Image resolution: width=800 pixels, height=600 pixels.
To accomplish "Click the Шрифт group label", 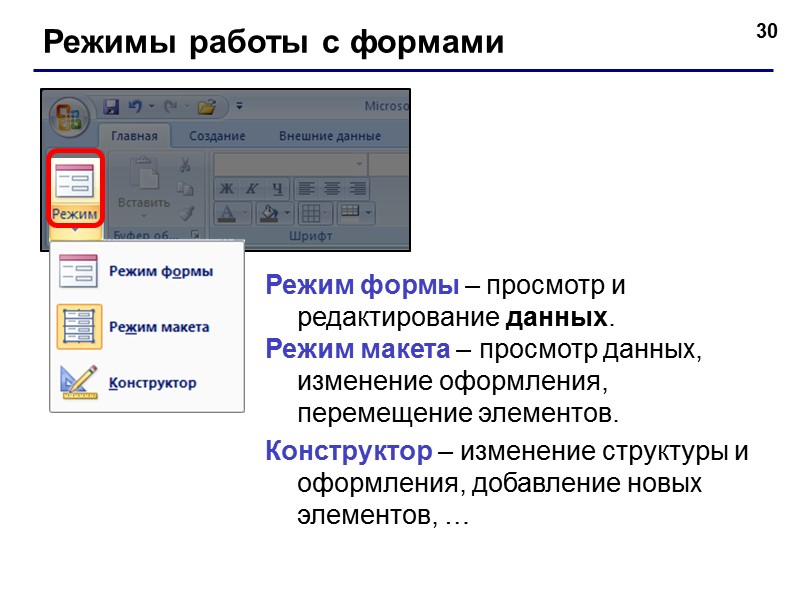I will (310, 236).
